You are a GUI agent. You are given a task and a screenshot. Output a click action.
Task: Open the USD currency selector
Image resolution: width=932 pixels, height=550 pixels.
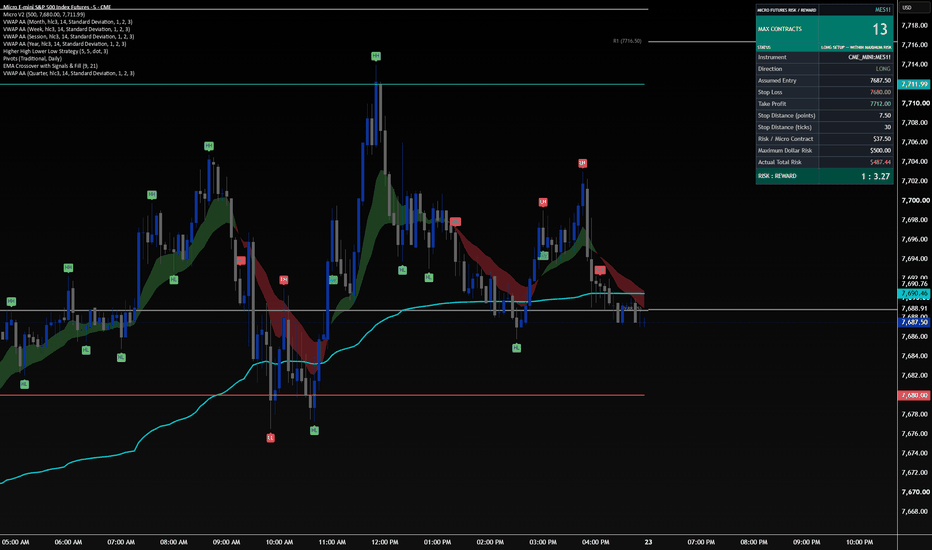click(x=907, y=8)
